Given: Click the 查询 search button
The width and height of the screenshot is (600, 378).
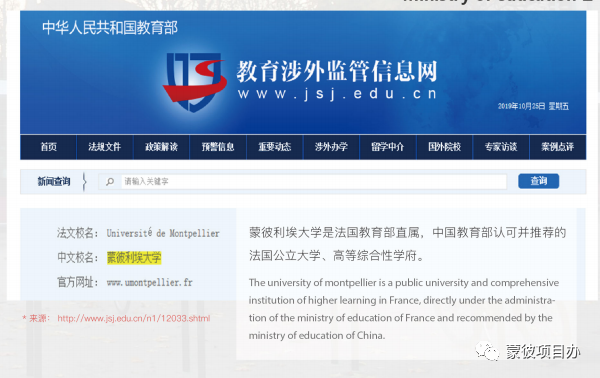Looking at the screenshot, I should point(538,181).
